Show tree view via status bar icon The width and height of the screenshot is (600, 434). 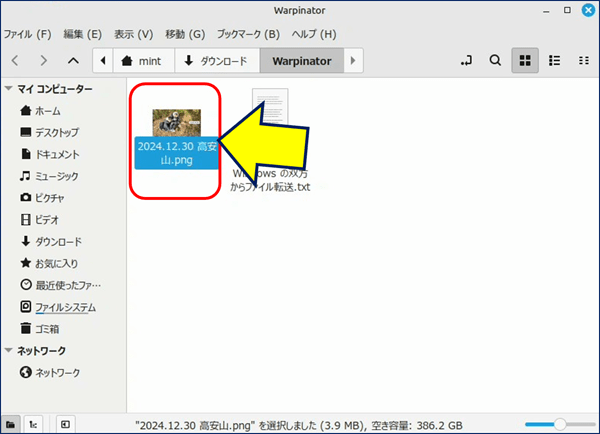(x=33, y=424)
